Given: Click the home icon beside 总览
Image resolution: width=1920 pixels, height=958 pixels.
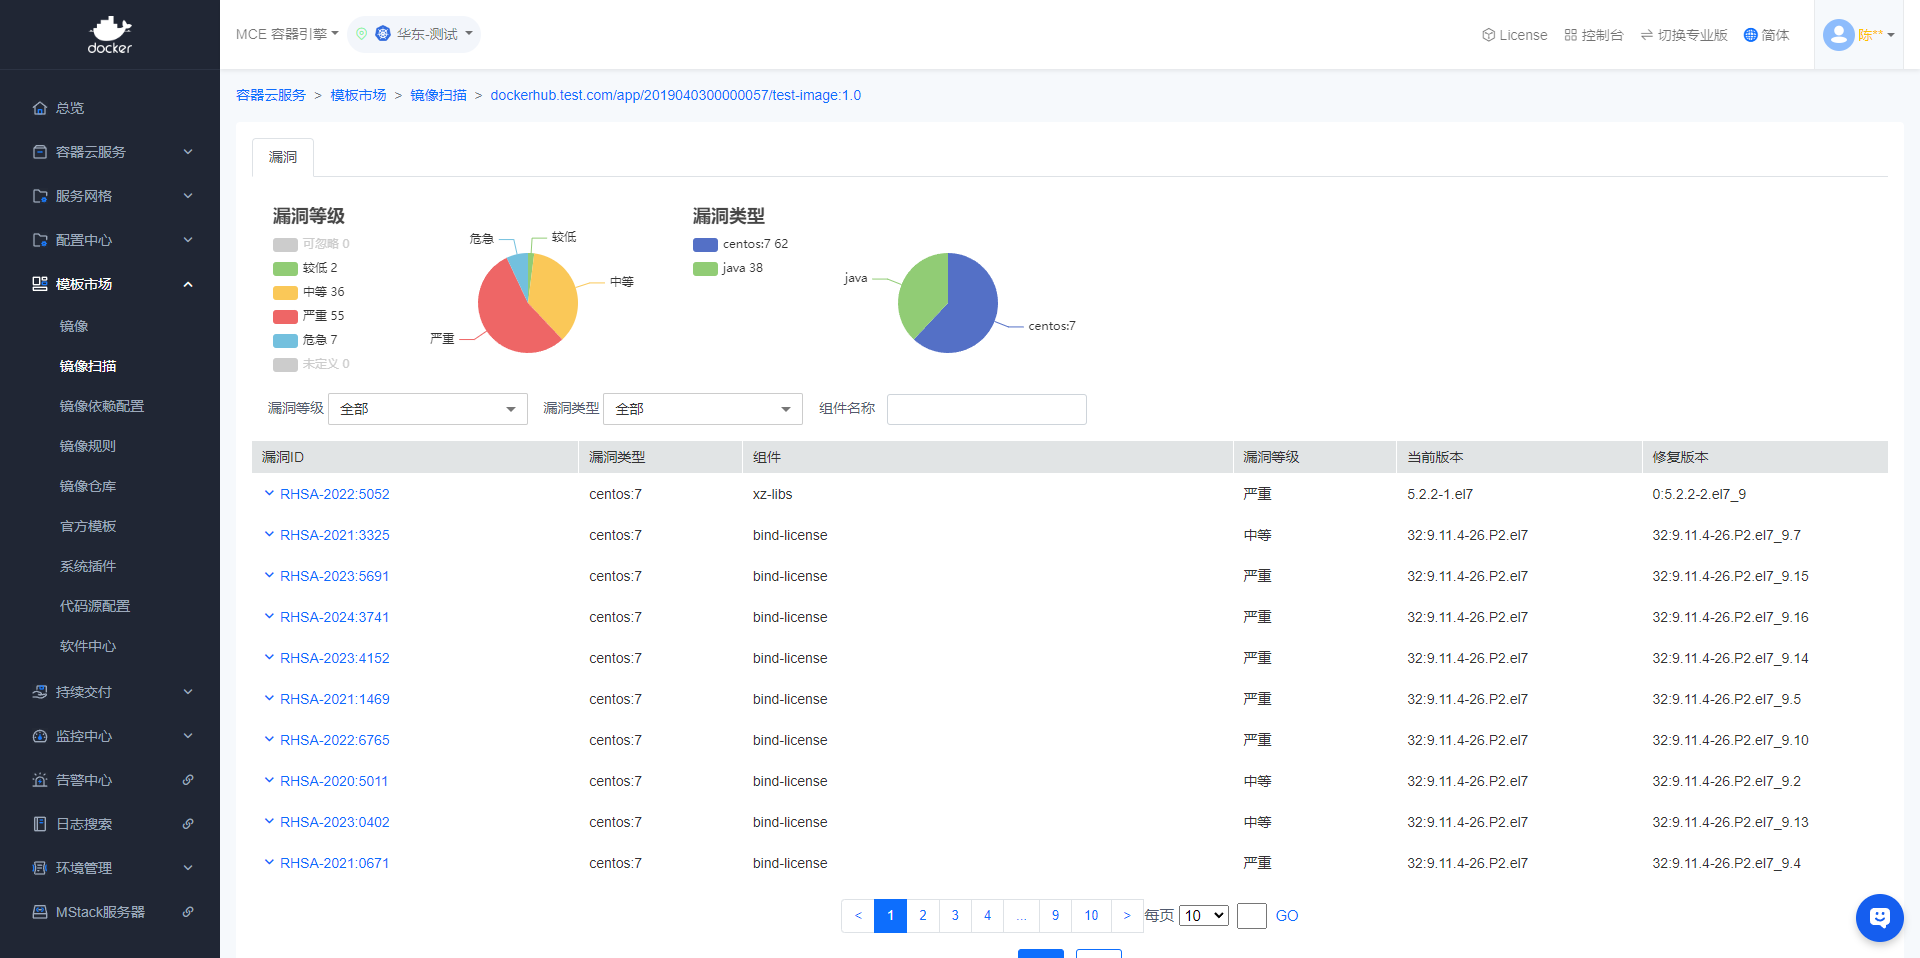Looking at the screenshot, I should click(40, 108).
